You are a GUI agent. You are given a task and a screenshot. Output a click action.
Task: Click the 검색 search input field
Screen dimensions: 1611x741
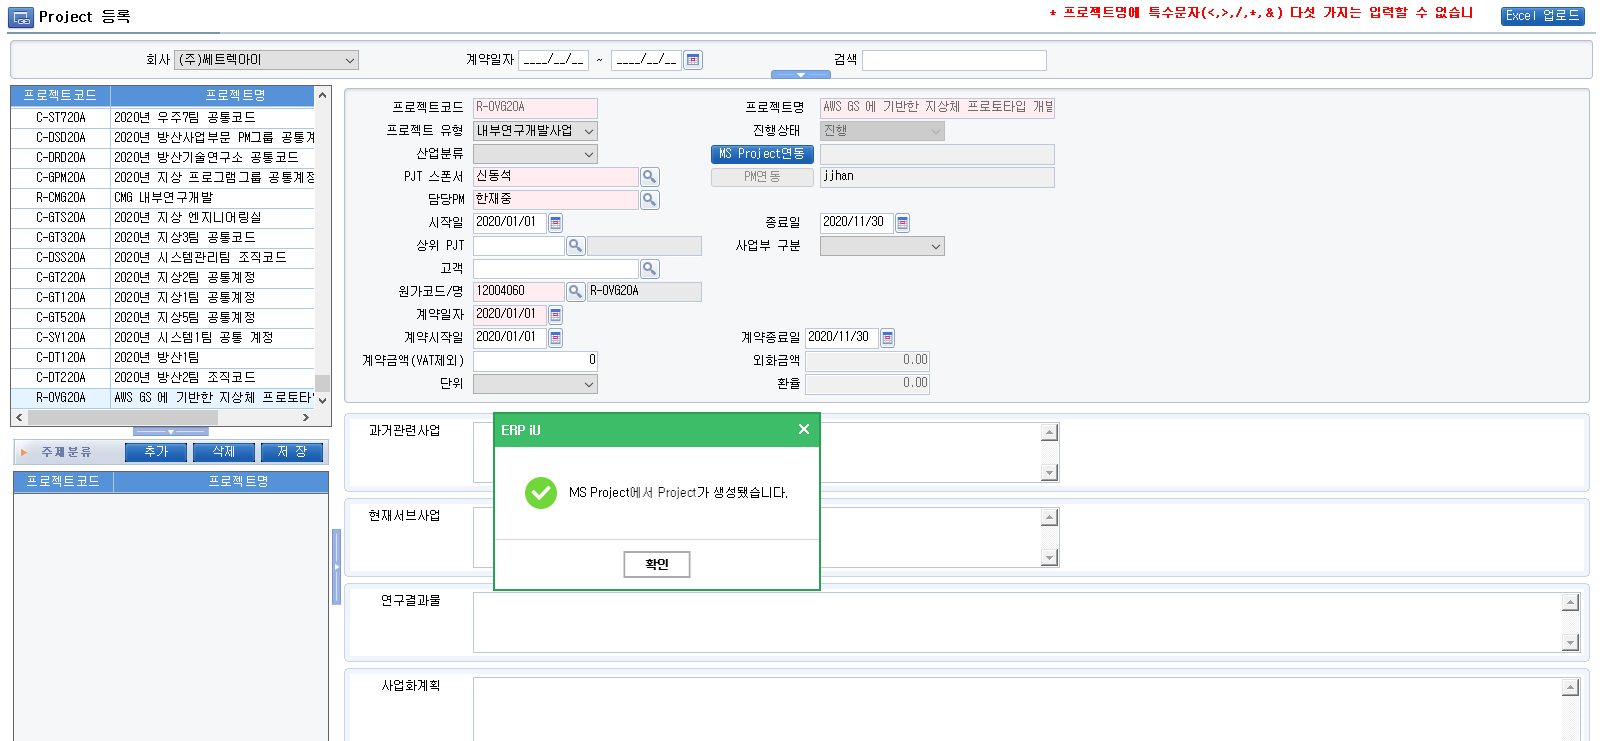pyautogui.click(x=954, y=60)
